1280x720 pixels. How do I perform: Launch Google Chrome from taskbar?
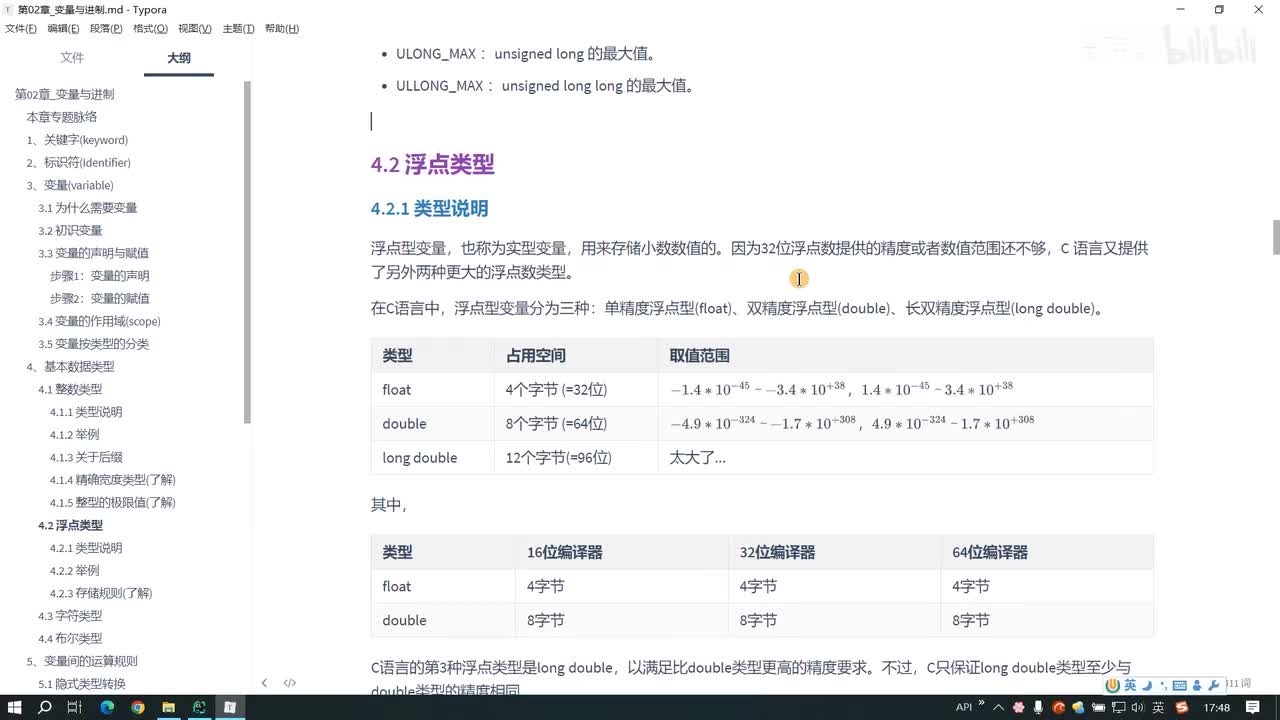(x=137, y=707)
